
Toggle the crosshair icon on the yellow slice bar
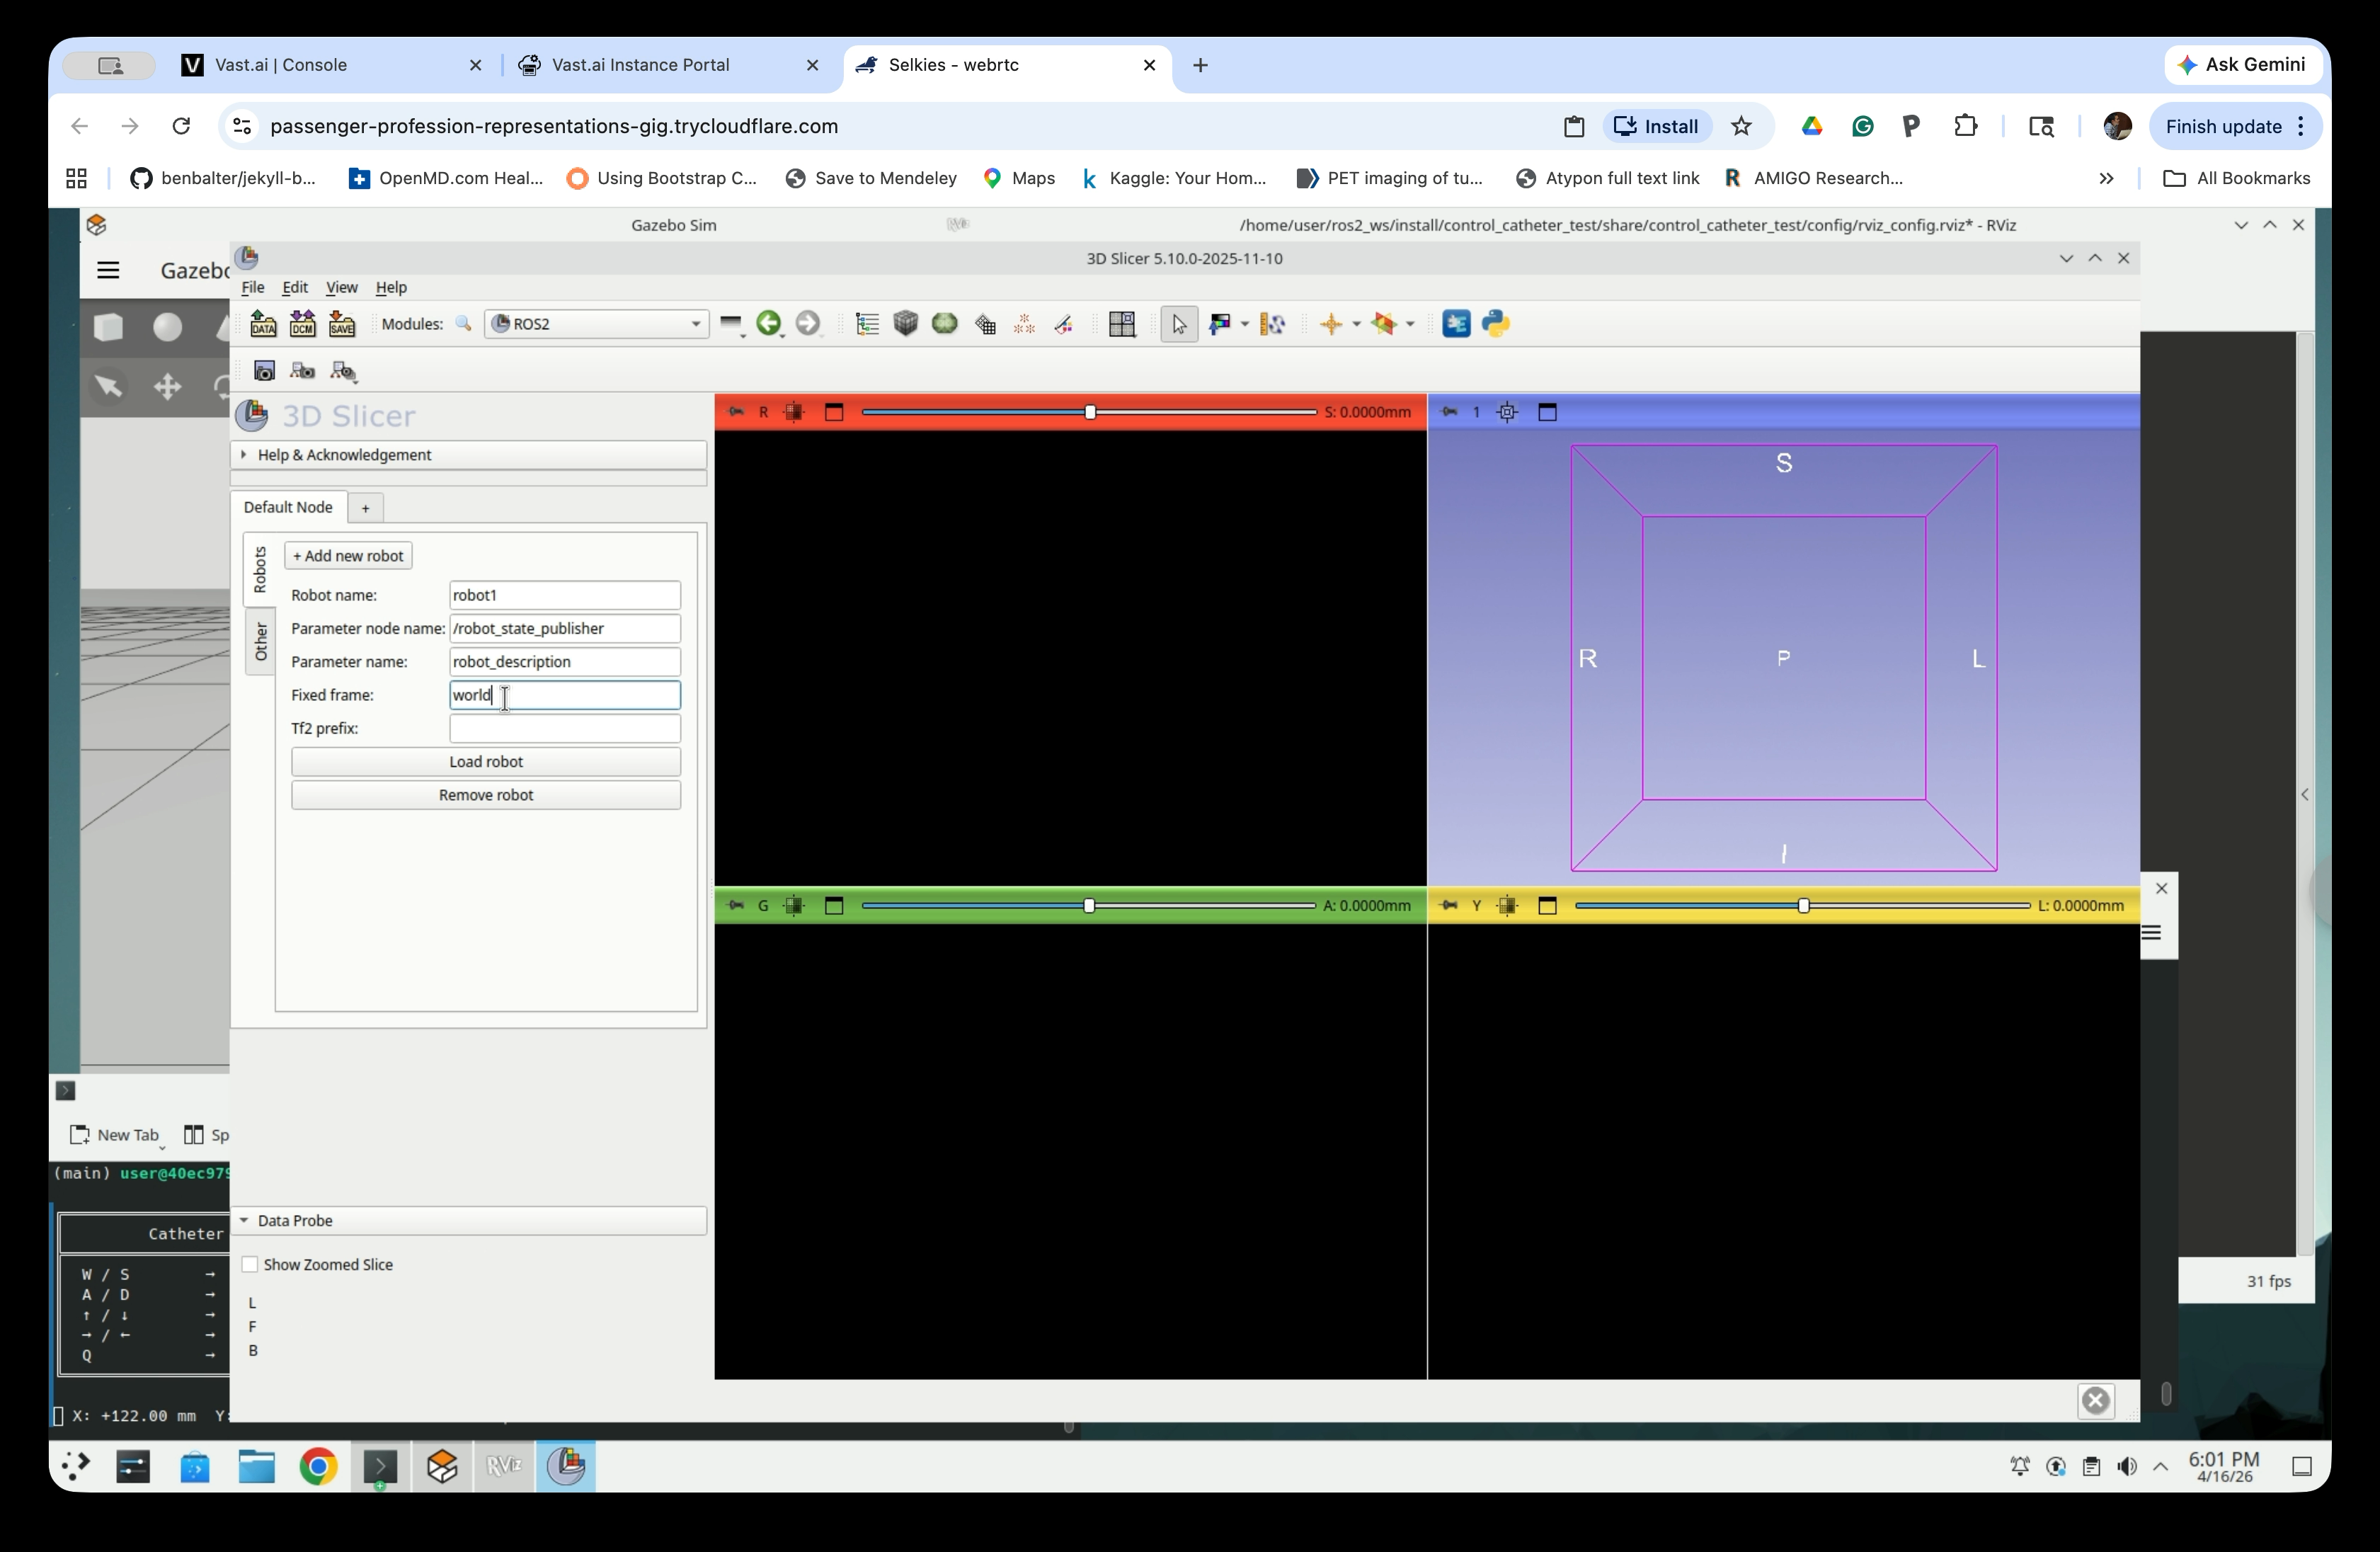[1507, 906]
